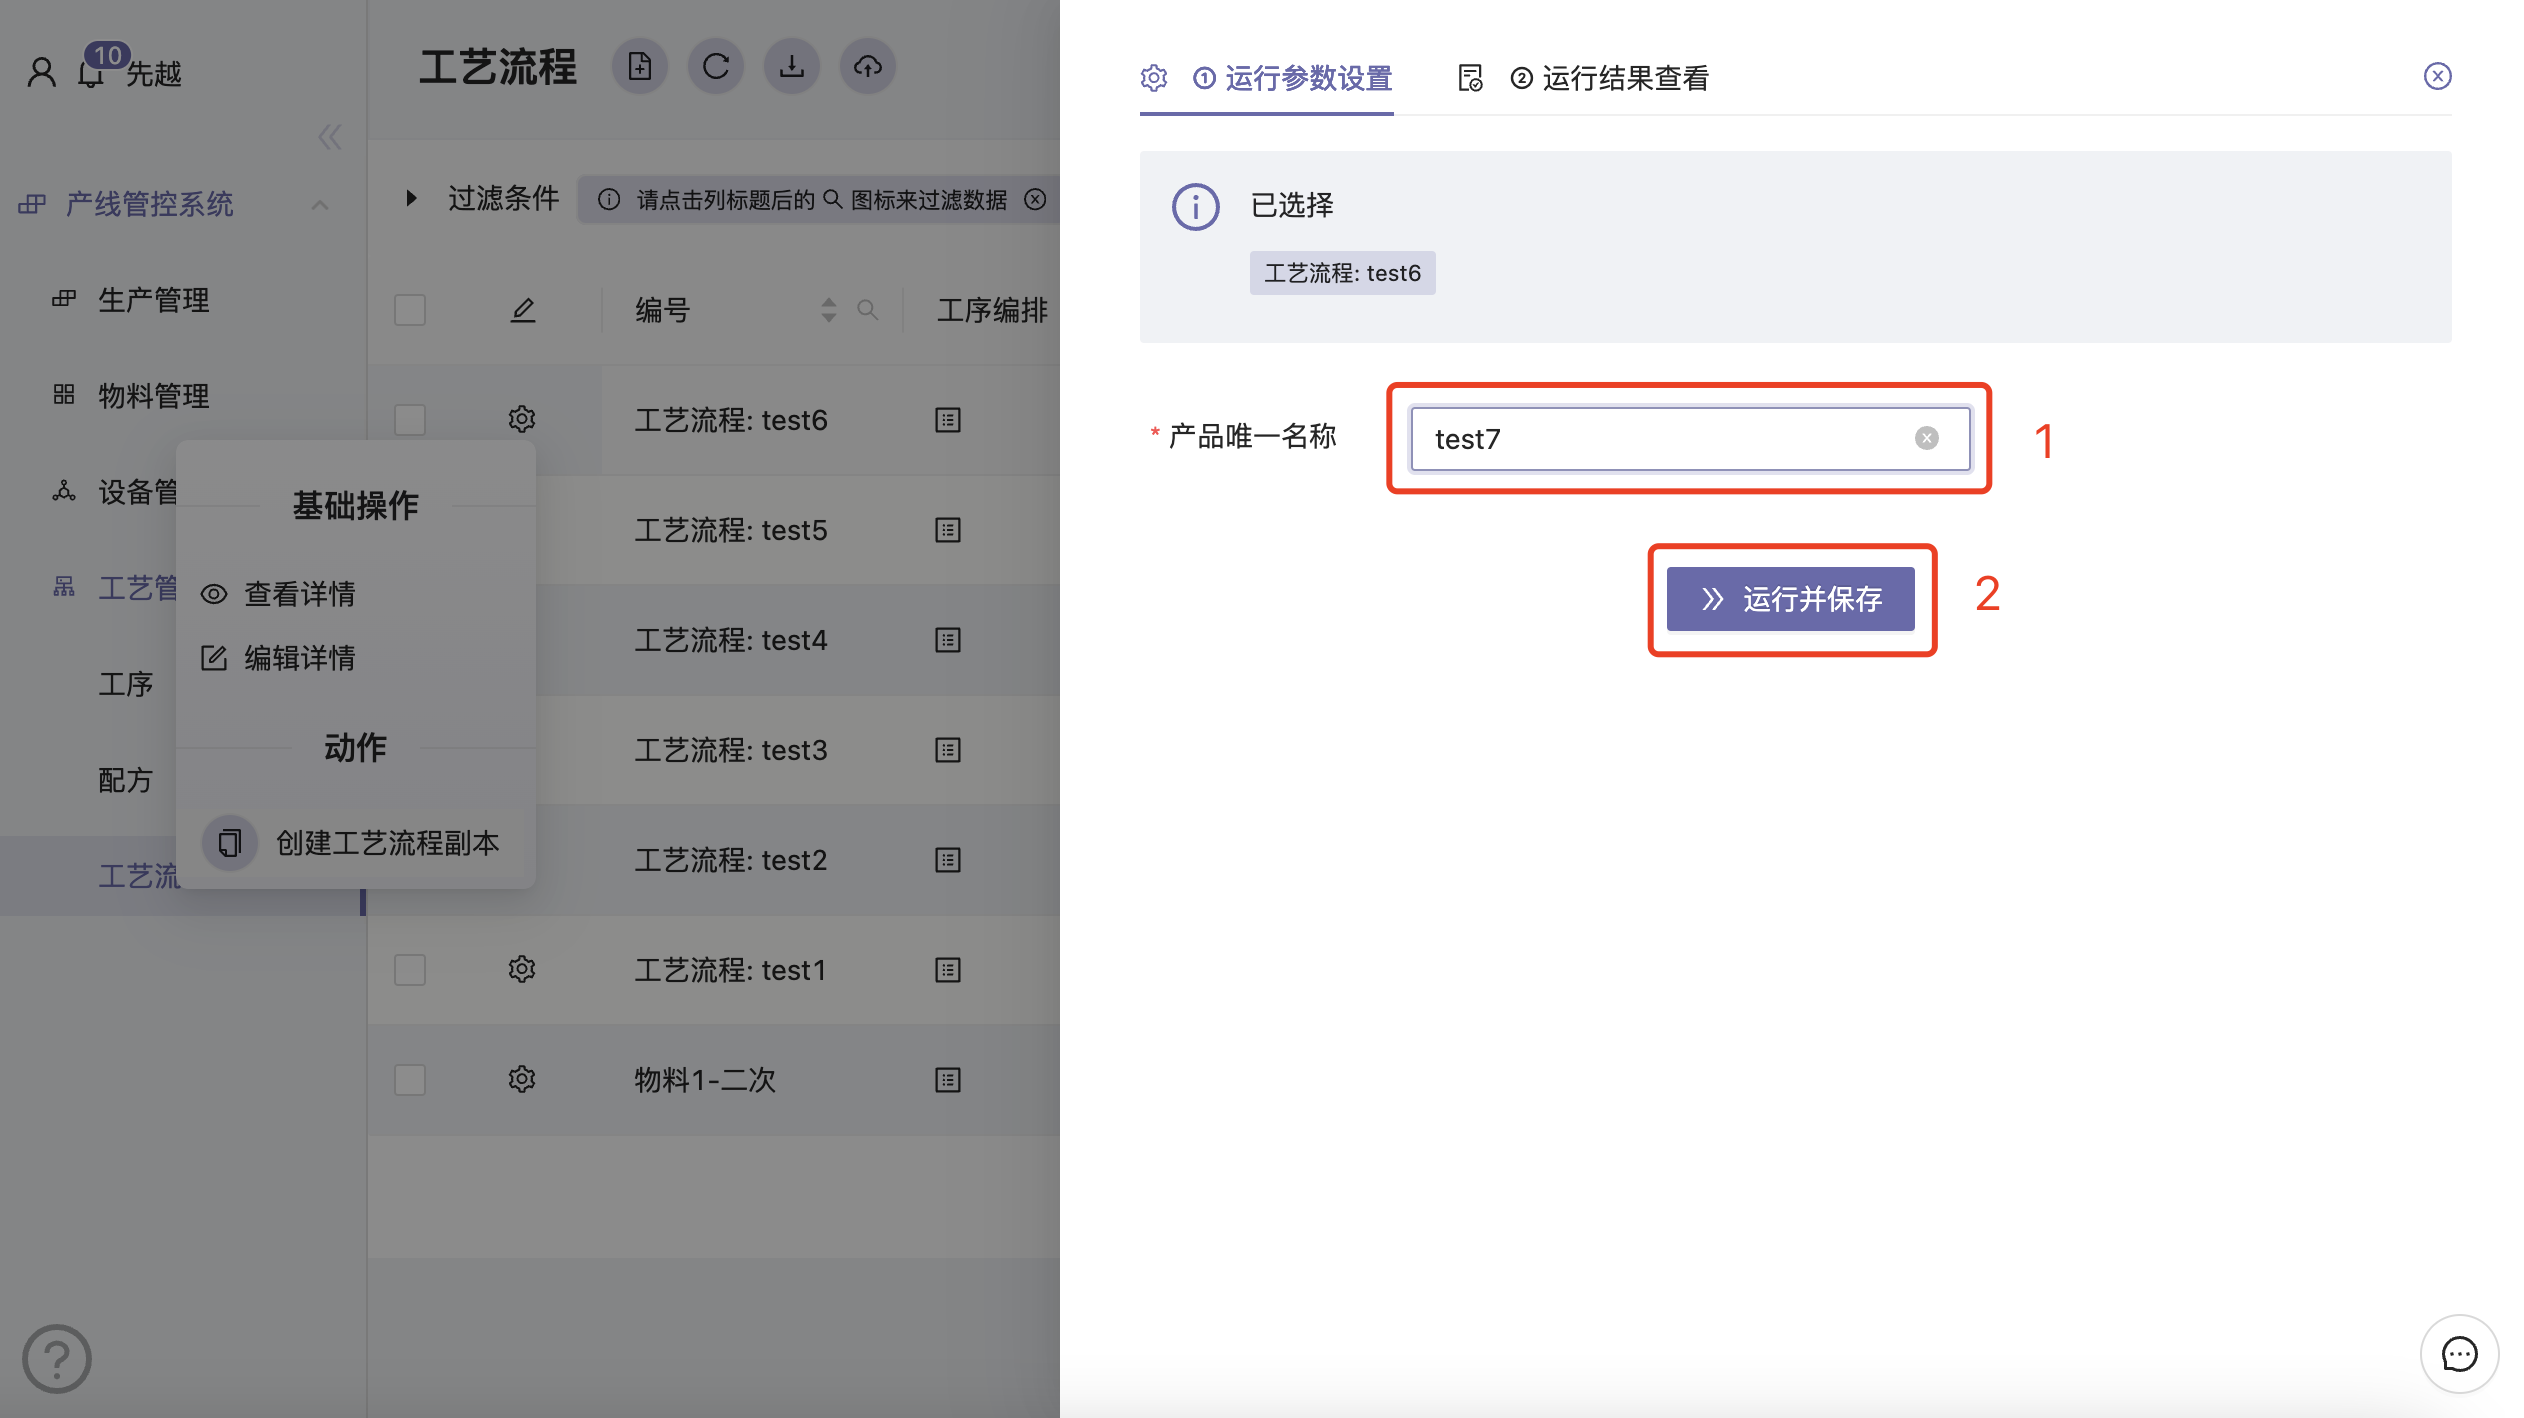Click the help question mark icon
This screenshot has width=2524, height=1418.
[x=57, y=1359]
